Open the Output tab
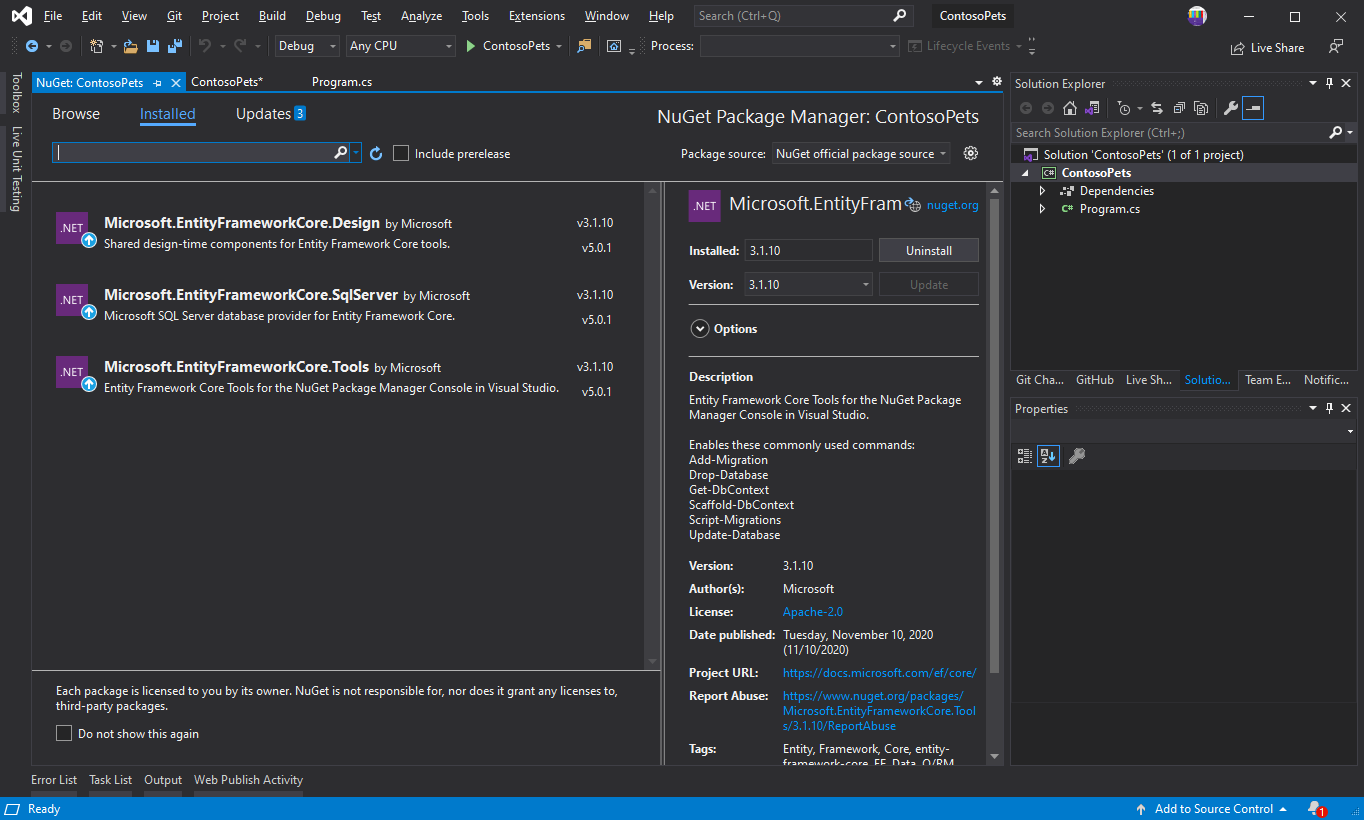1364x820 pixels. pyautogui.click(x=163, y=780)
